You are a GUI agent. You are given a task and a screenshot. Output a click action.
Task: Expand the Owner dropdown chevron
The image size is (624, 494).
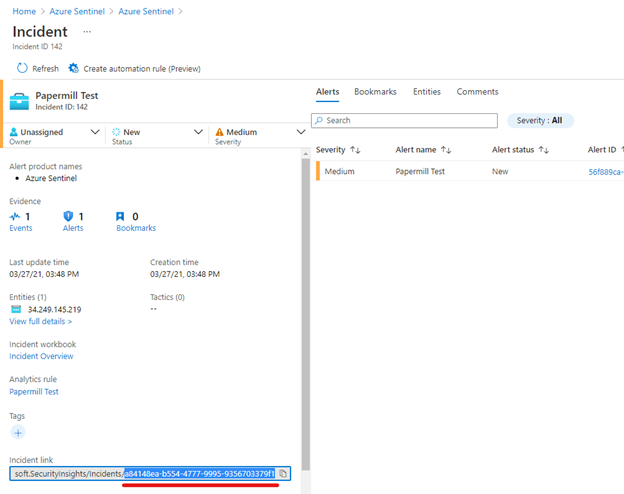[x=95, y=132]
